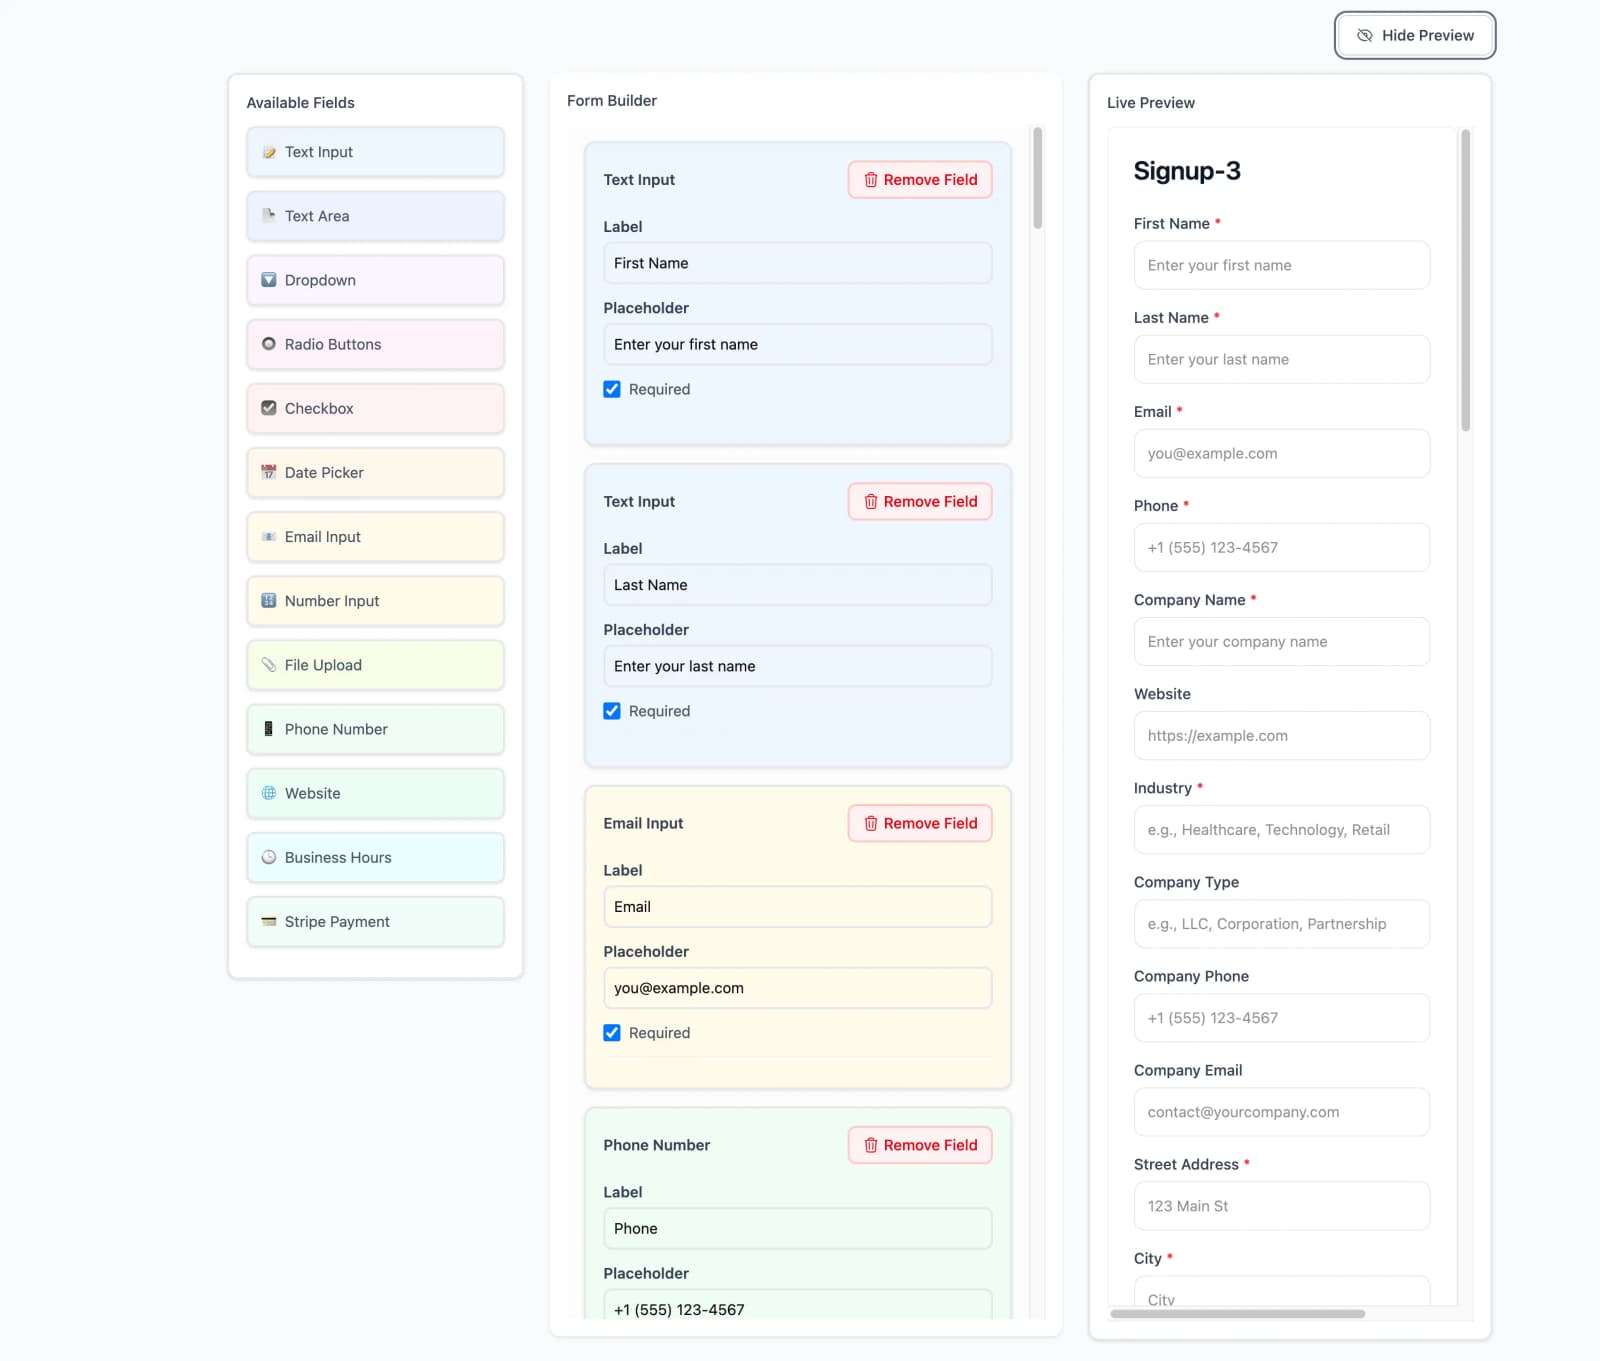Click the Stripe Payment card icon
The image size is (1600, 1361).
(269, 921)
